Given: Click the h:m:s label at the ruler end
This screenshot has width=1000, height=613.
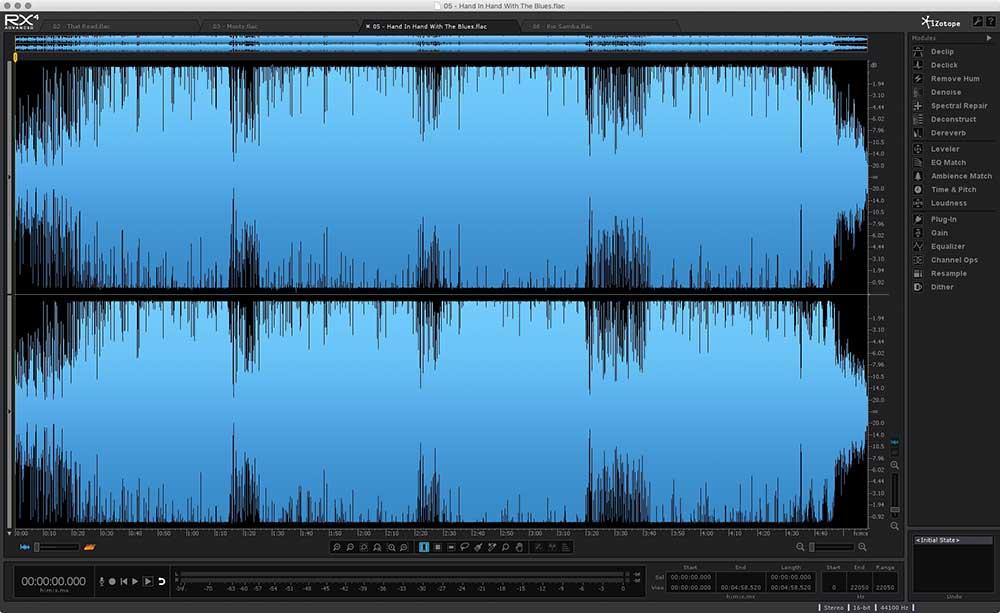Looking at the screenshot, I should tap(860, 533).
